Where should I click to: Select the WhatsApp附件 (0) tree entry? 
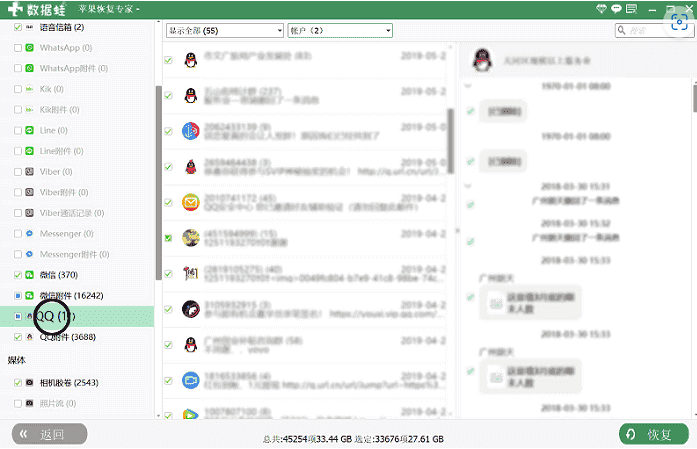74,68
